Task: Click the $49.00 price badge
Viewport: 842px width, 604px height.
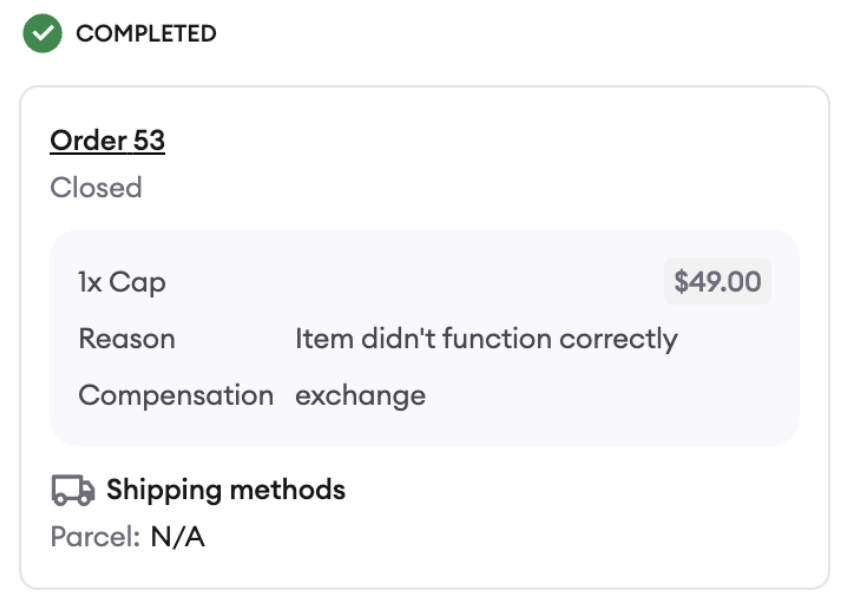Action: pyautogui.click(x=717, y=281)
